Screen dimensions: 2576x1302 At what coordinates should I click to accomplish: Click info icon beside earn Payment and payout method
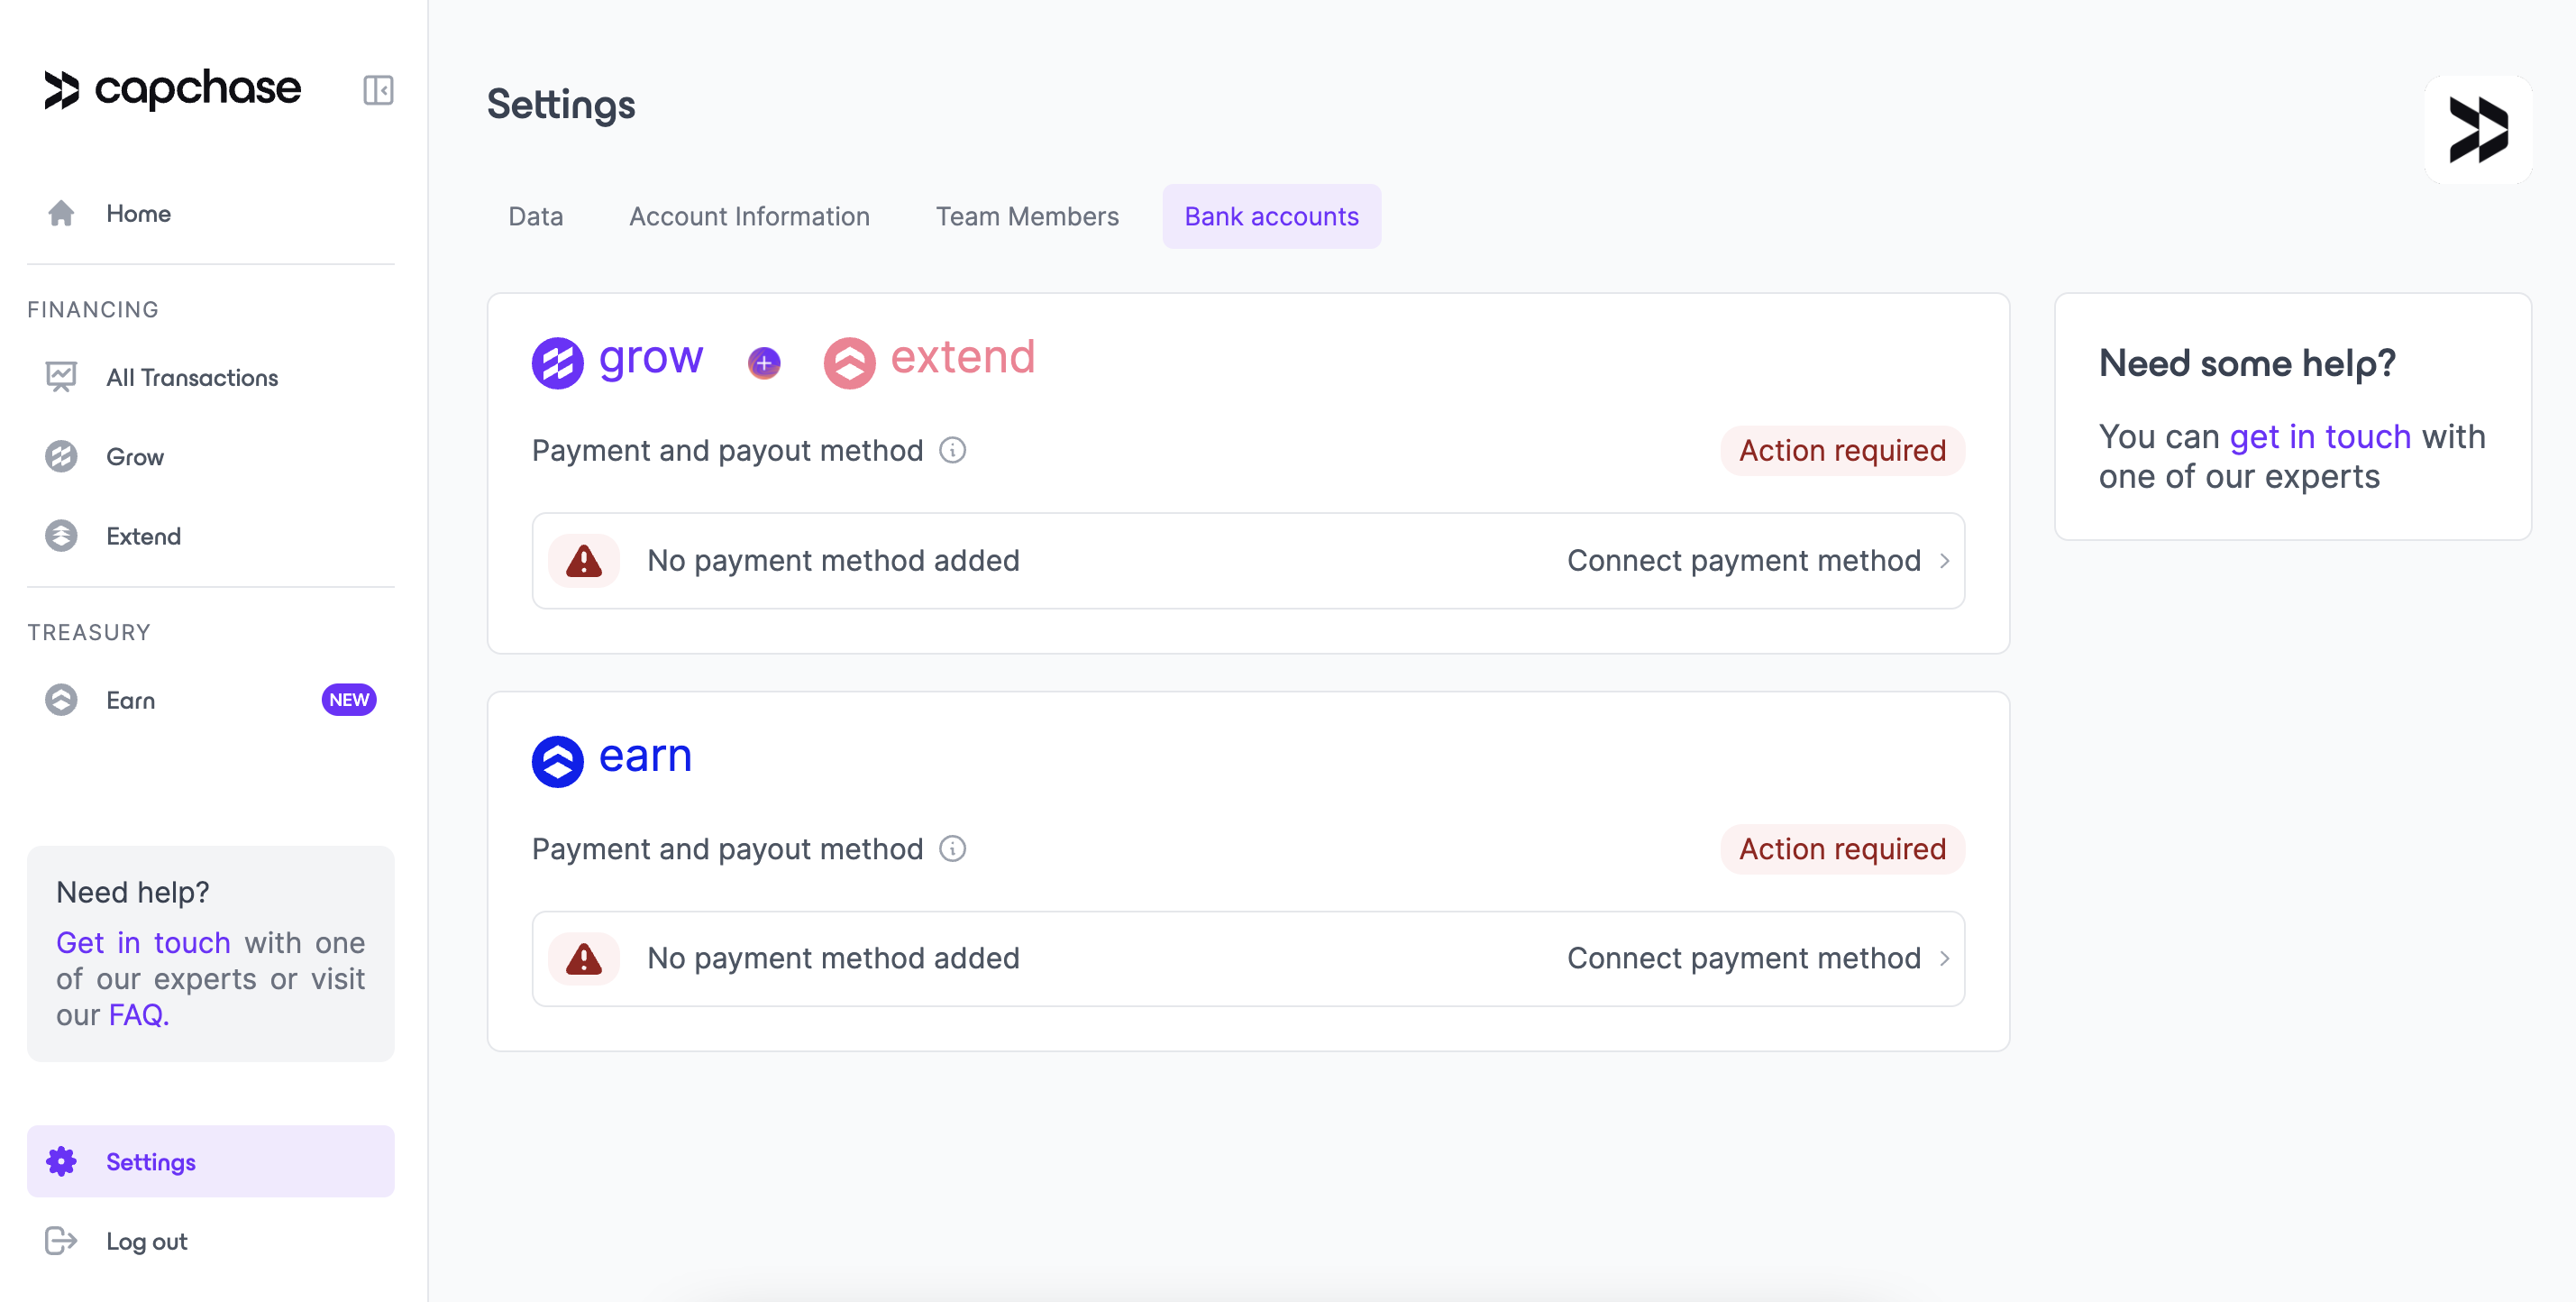click(x=952, y=848)
